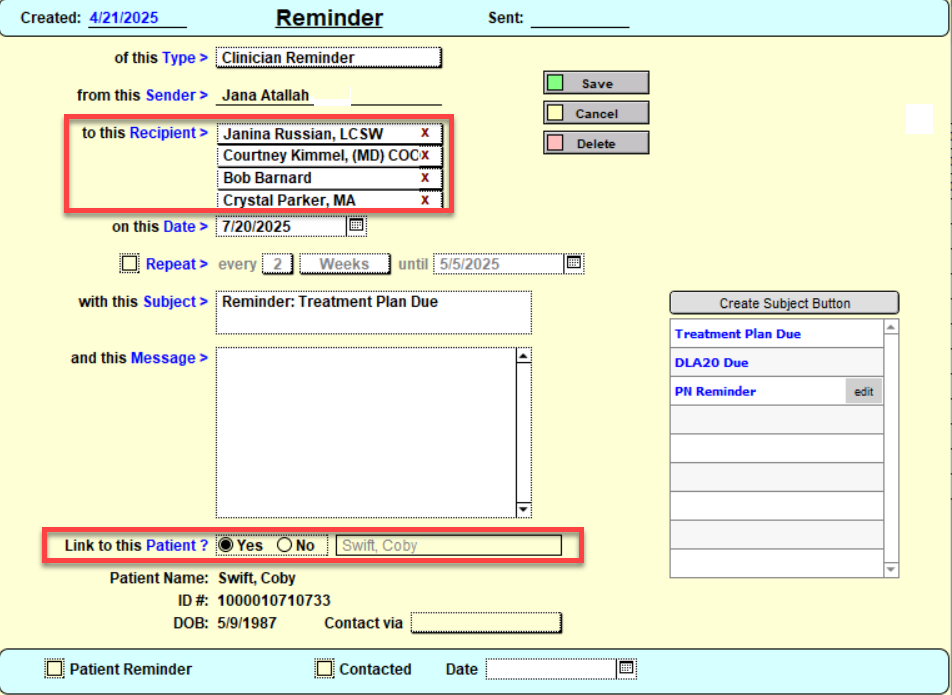Open calendar picker beside date 7/20/2025
The height and width of the screenshot is (695, 952).
[356, 227]
